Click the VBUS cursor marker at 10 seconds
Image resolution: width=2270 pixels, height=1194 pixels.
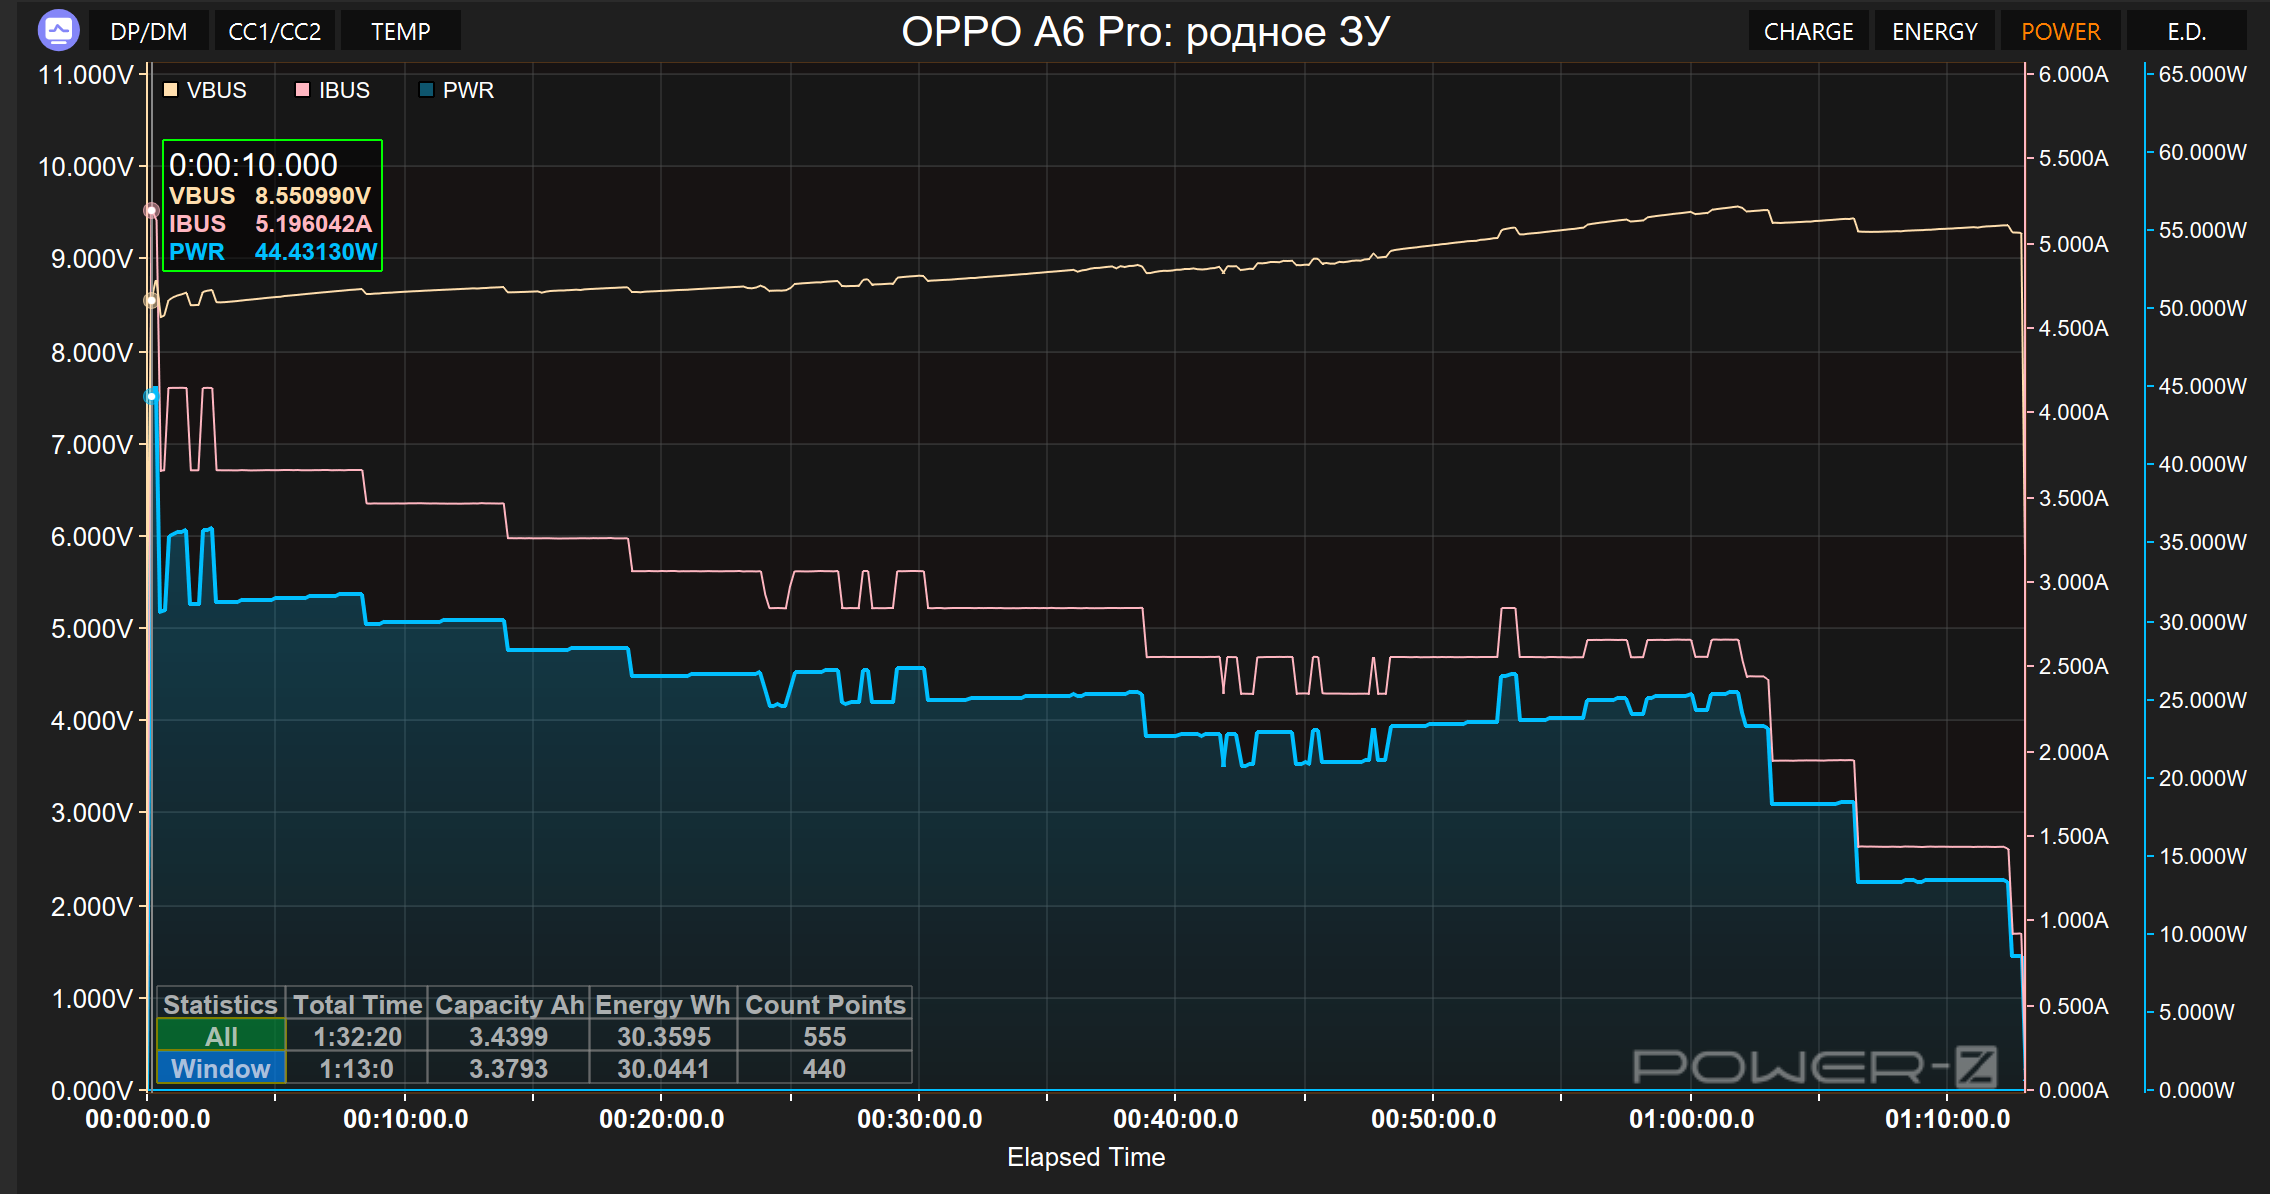(151, 300)
